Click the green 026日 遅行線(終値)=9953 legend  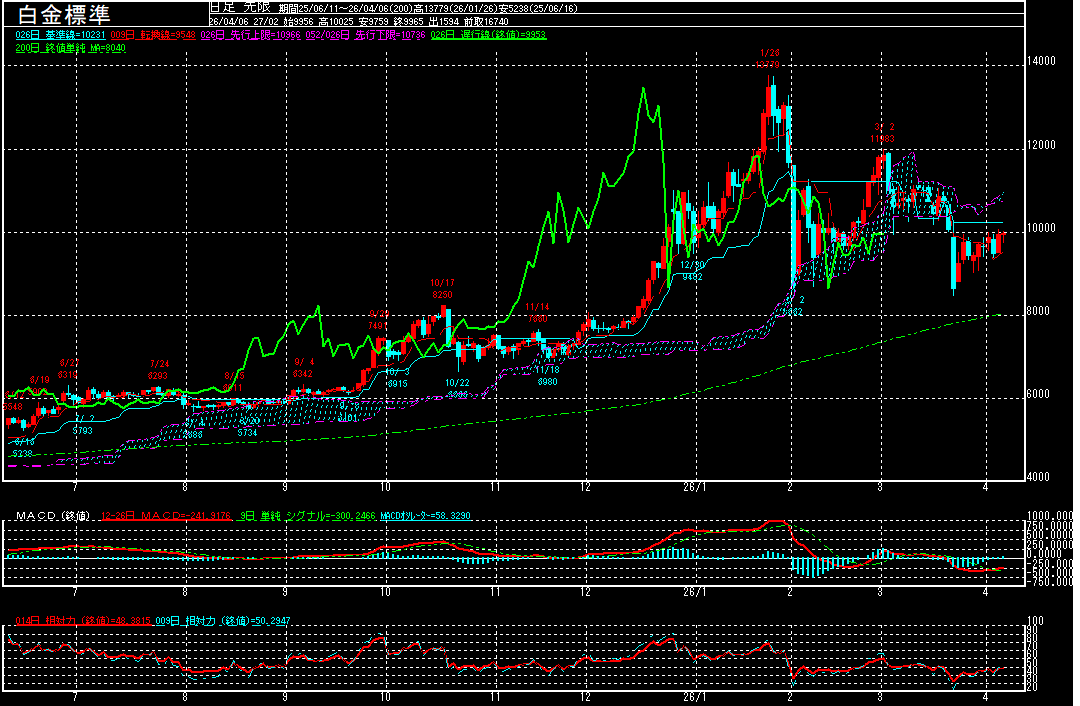[x=488, y=35]
